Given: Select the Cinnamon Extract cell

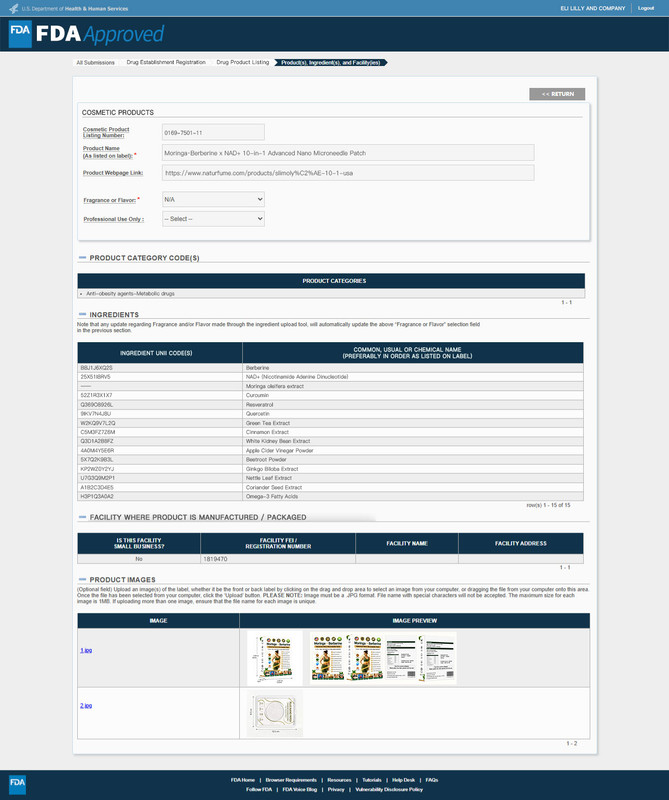Looking at the screenshot, I should pyautogui.click(x=413, y=432).
